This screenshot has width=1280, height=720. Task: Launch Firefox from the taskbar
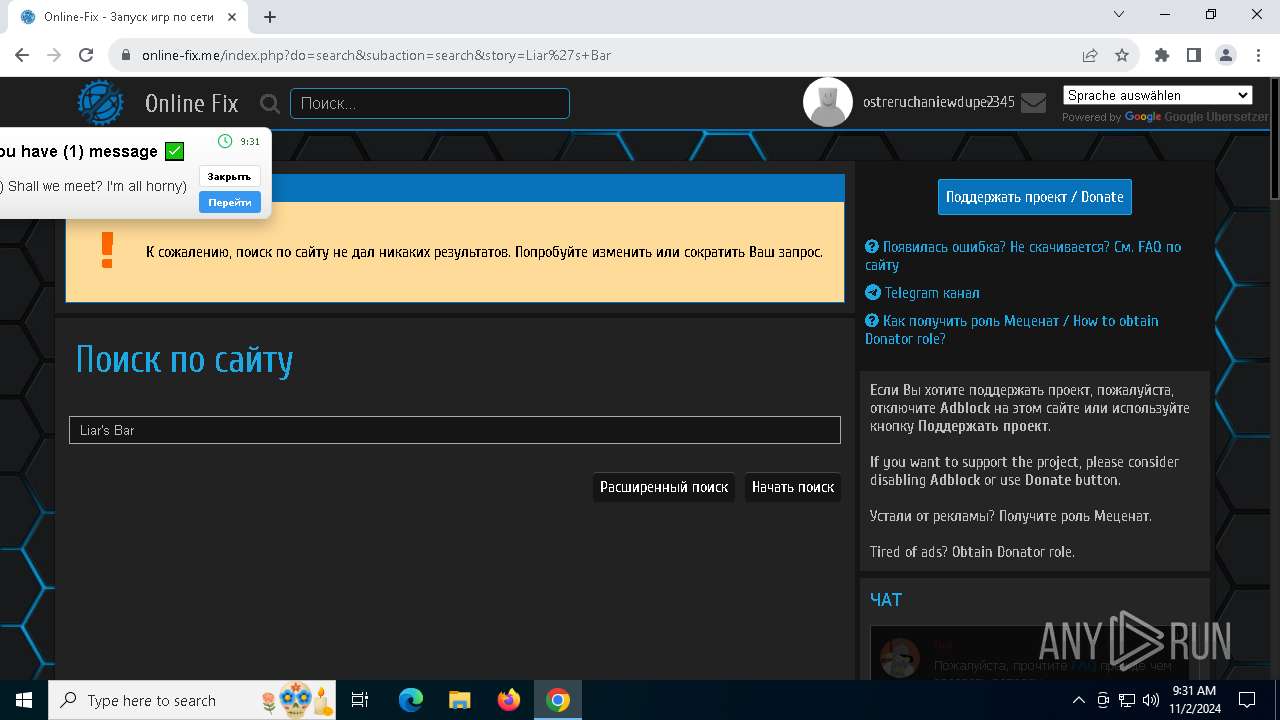pos(509,700)
